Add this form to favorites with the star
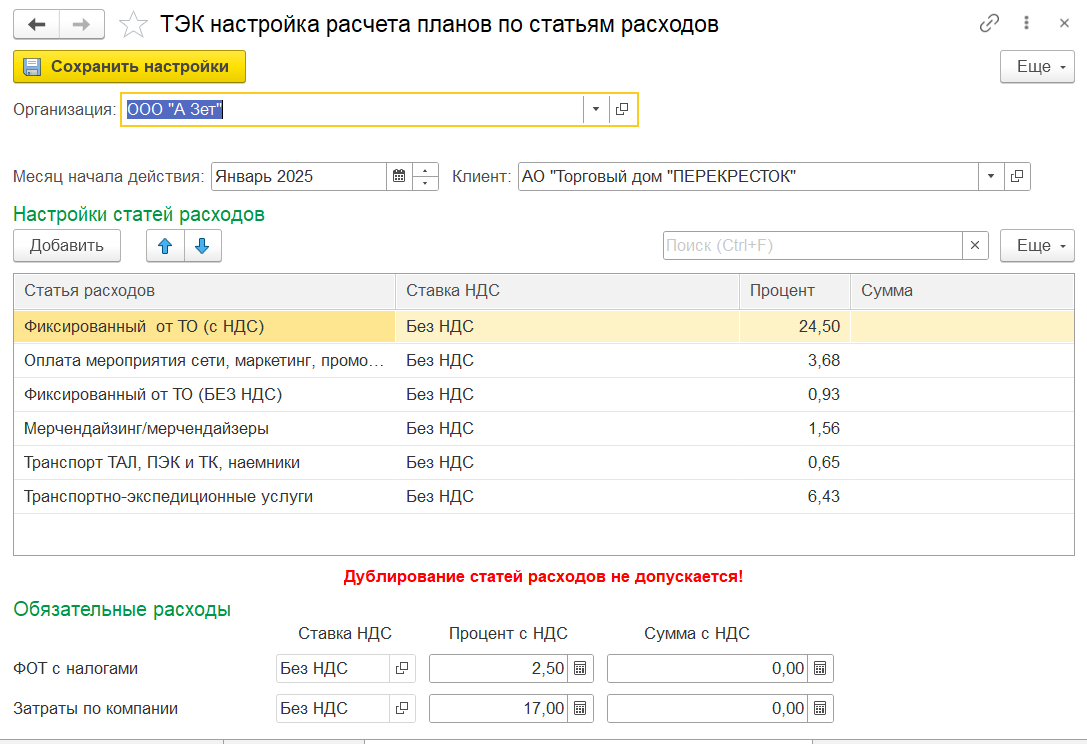The image size is (1087, 744). pos(132,24)
